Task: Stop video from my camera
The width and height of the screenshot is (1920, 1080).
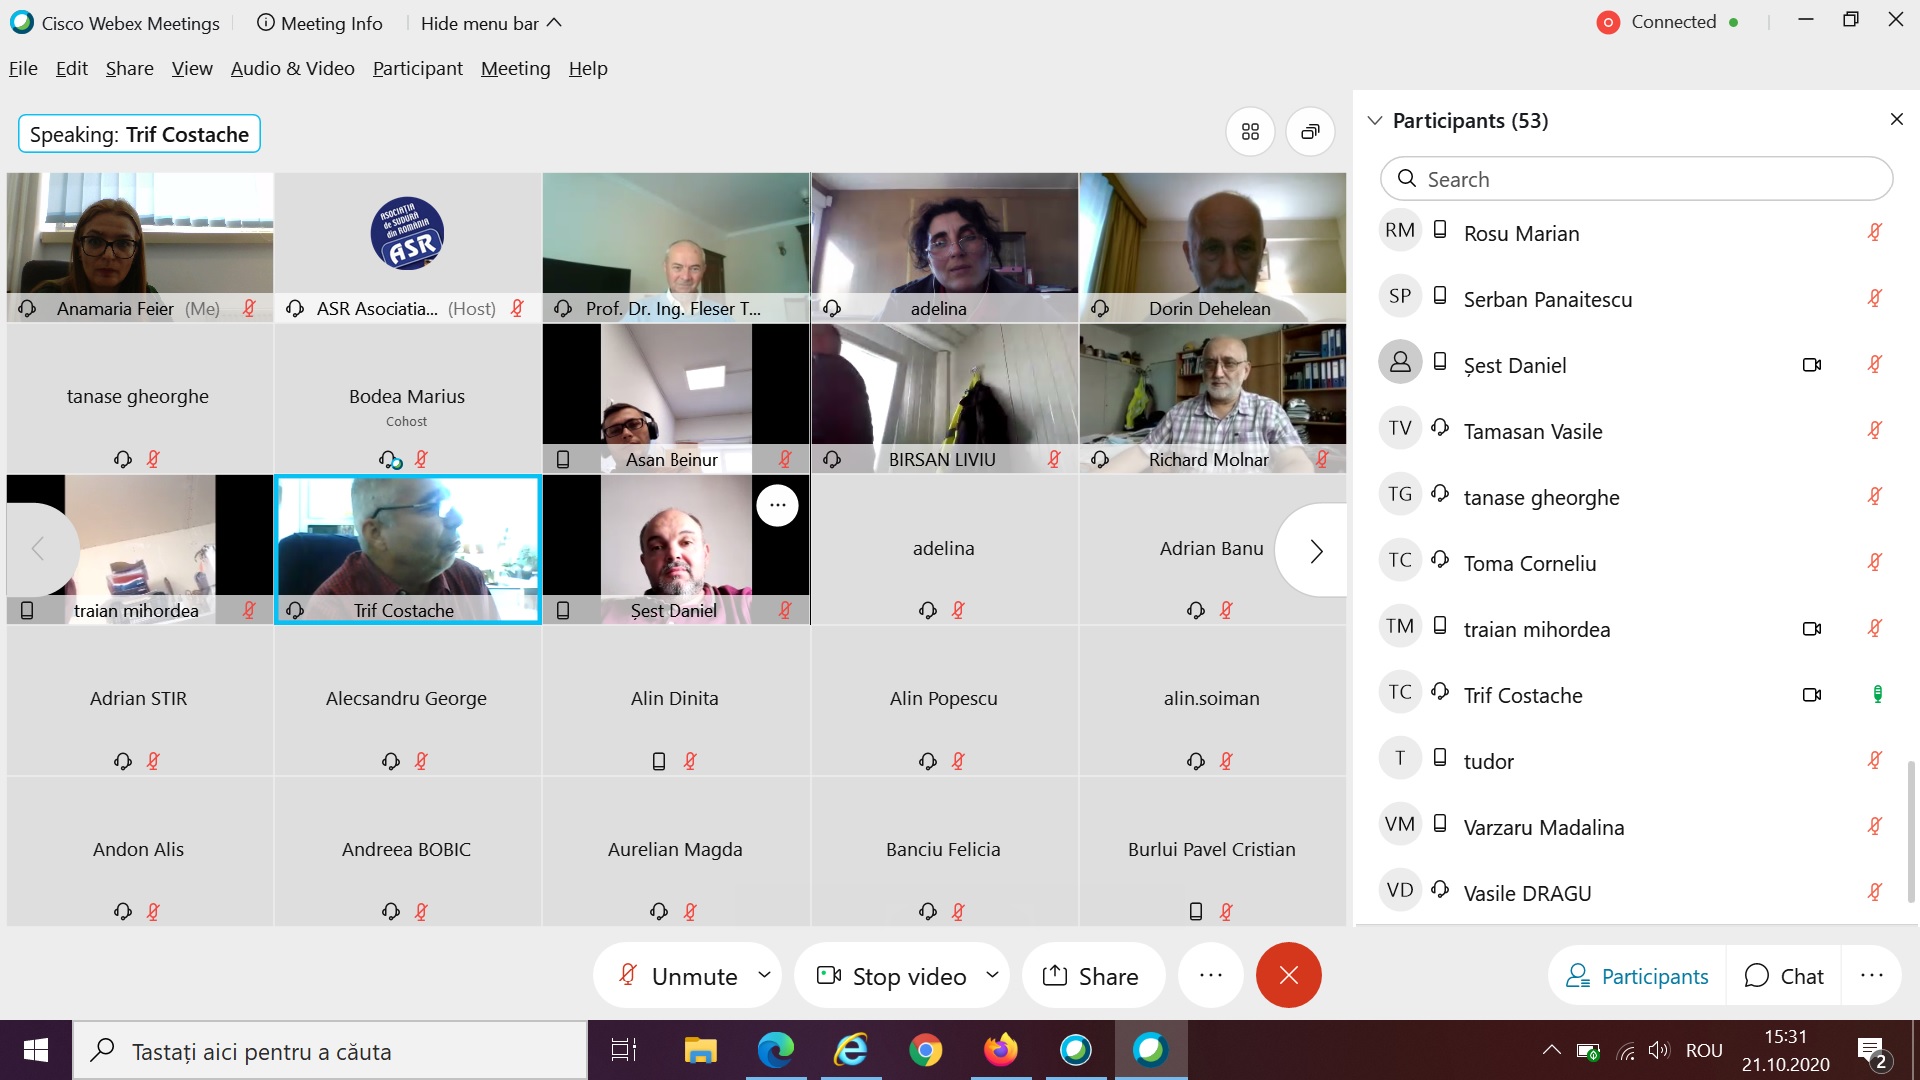Action: tap(893, 976)
